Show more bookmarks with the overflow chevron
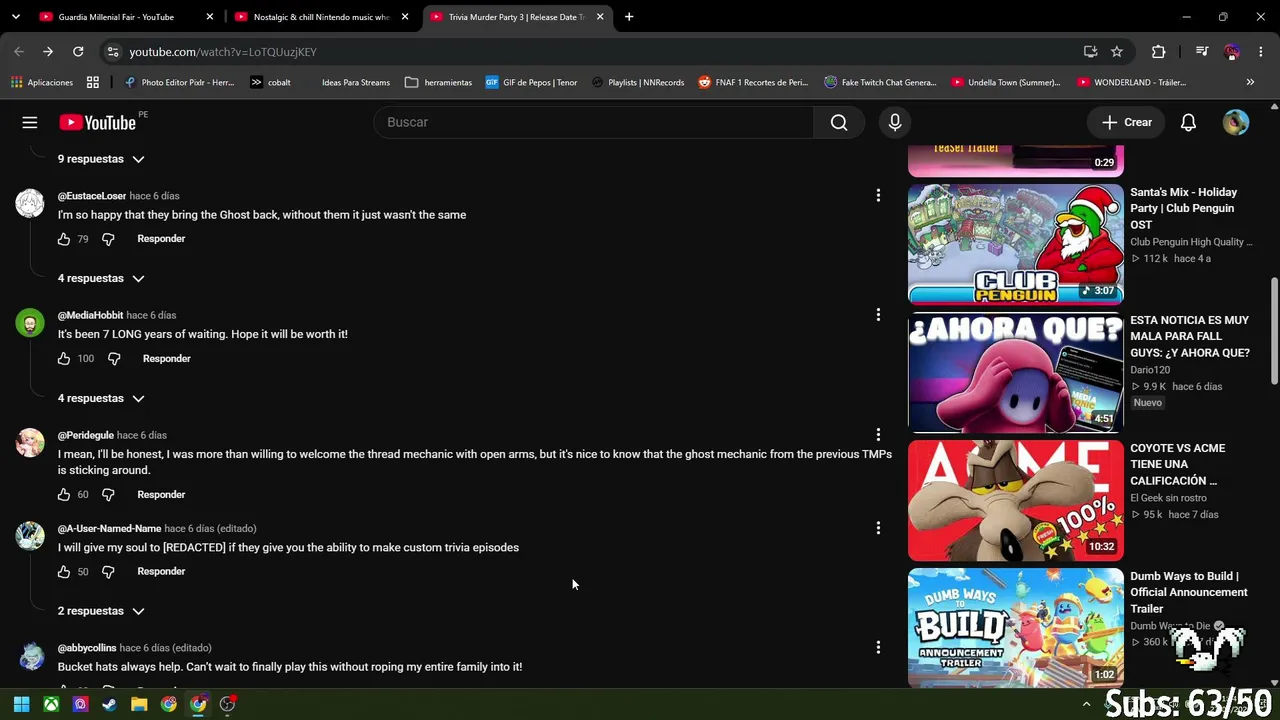1280x720 pixels. coord(1250,82)
